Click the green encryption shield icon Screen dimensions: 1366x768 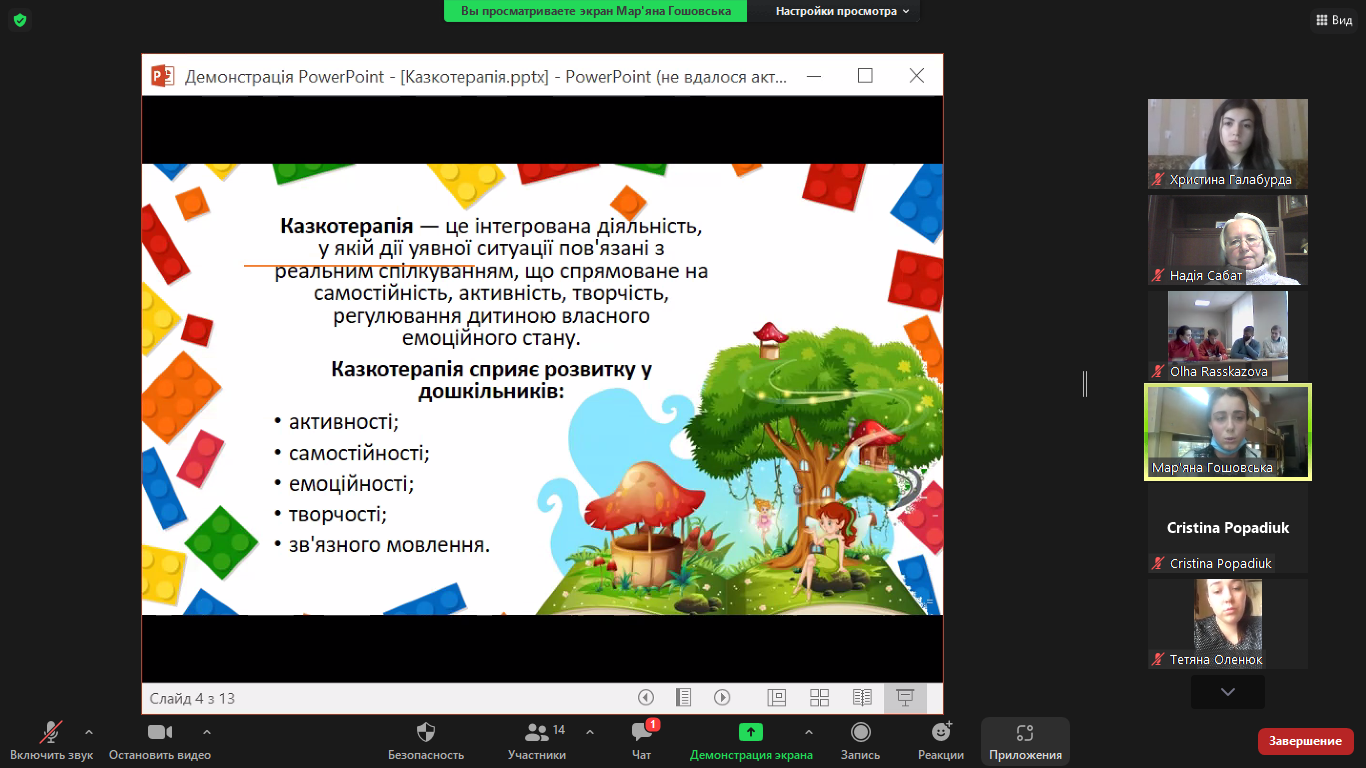tap(19, 20)
